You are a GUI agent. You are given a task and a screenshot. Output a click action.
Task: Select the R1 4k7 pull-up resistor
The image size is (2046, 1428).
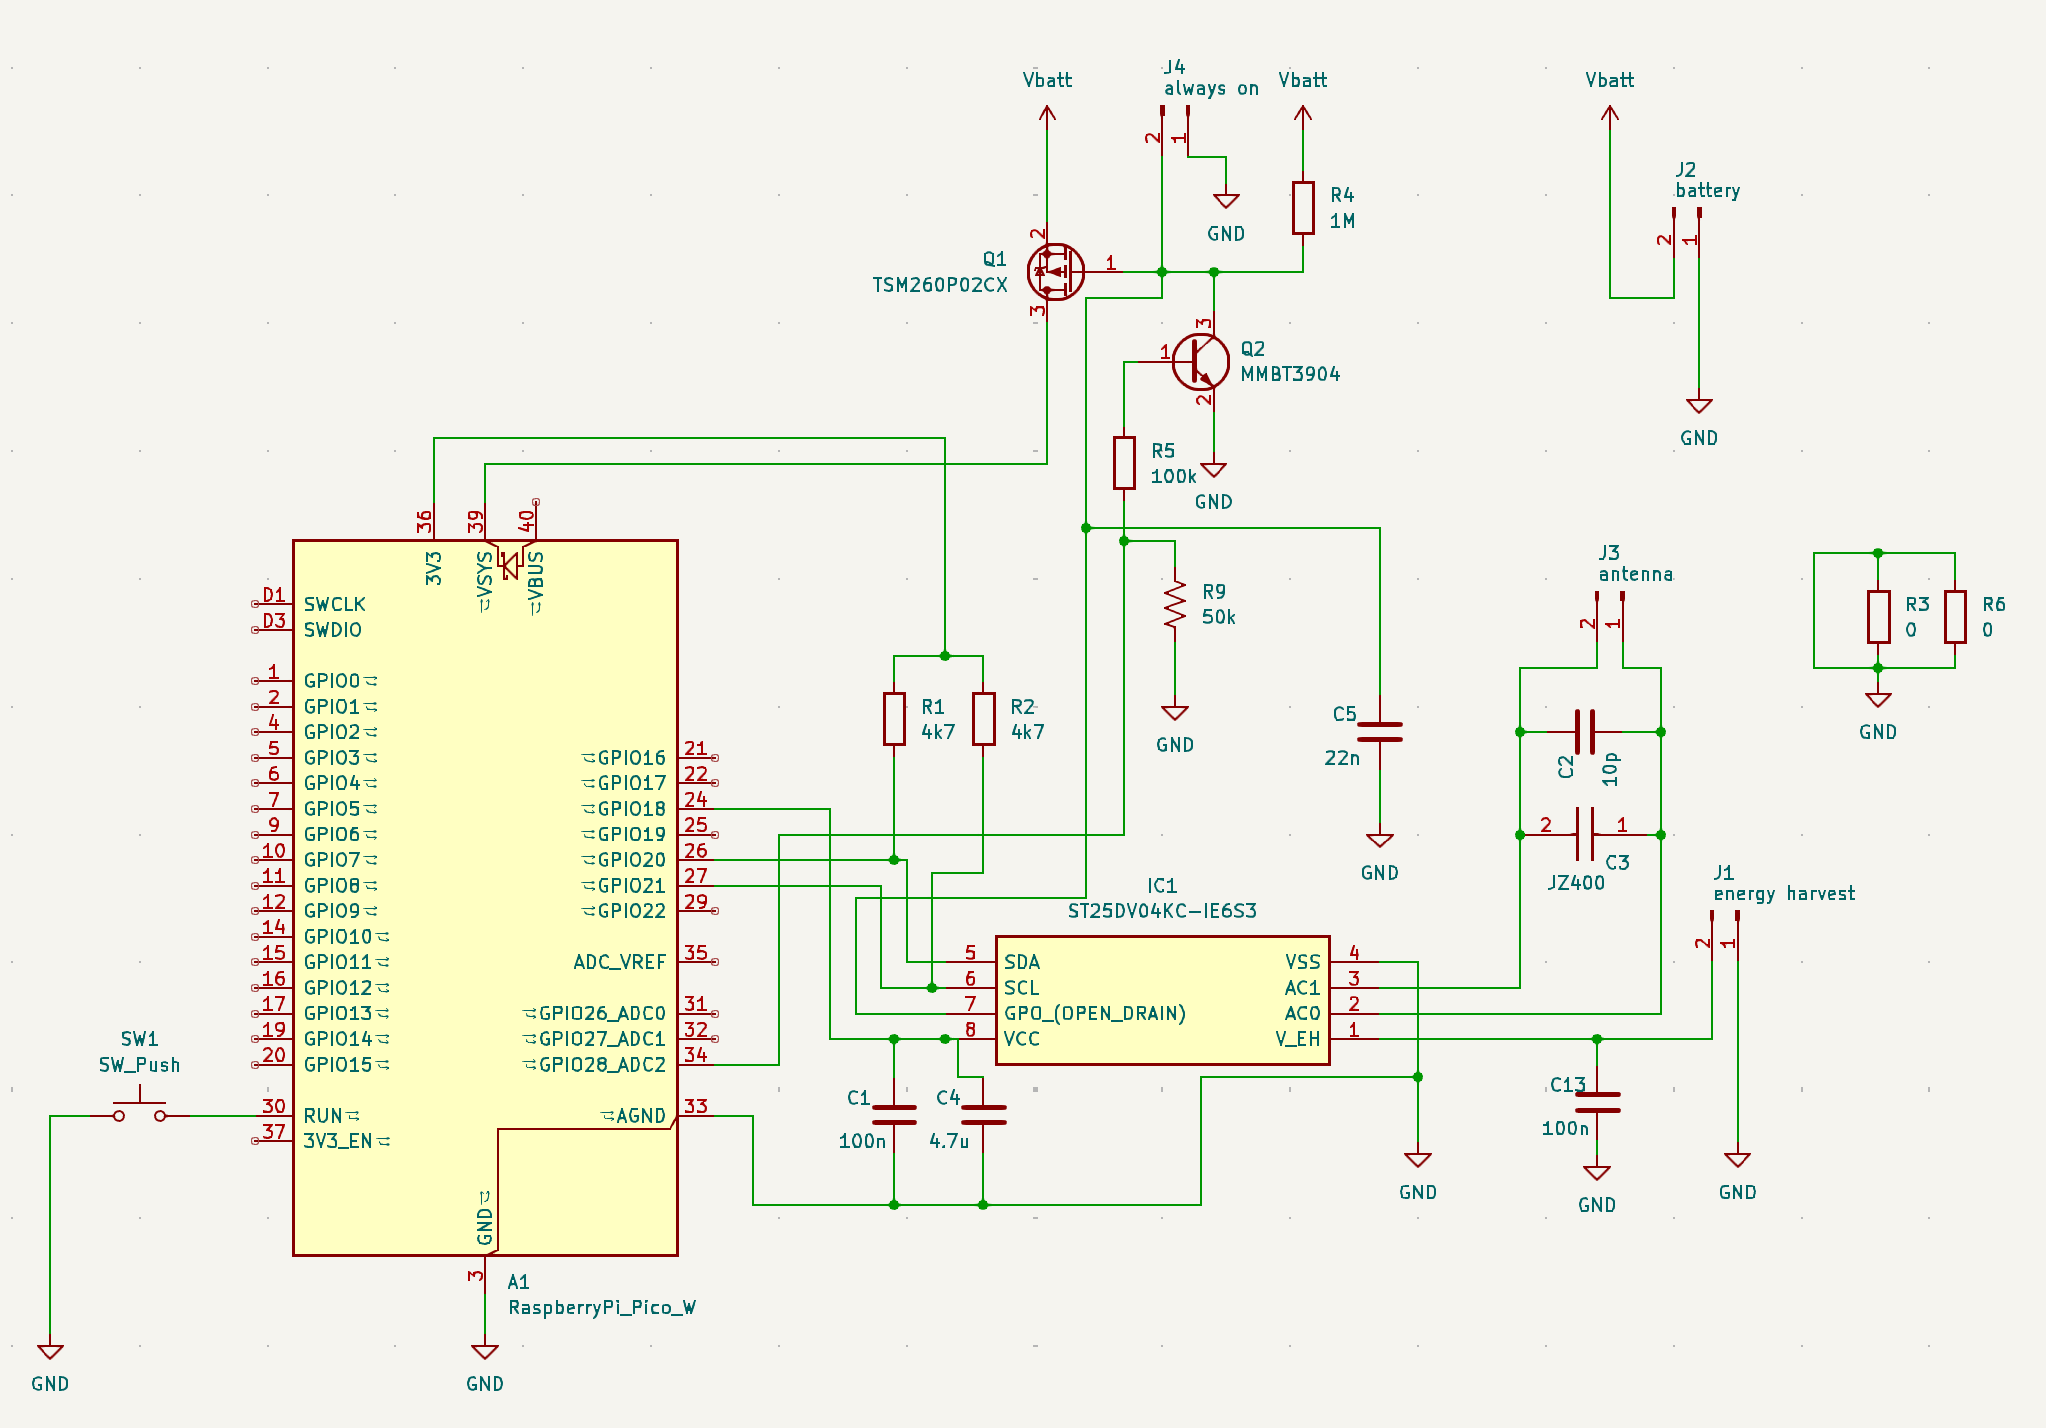tap(894, 719)
